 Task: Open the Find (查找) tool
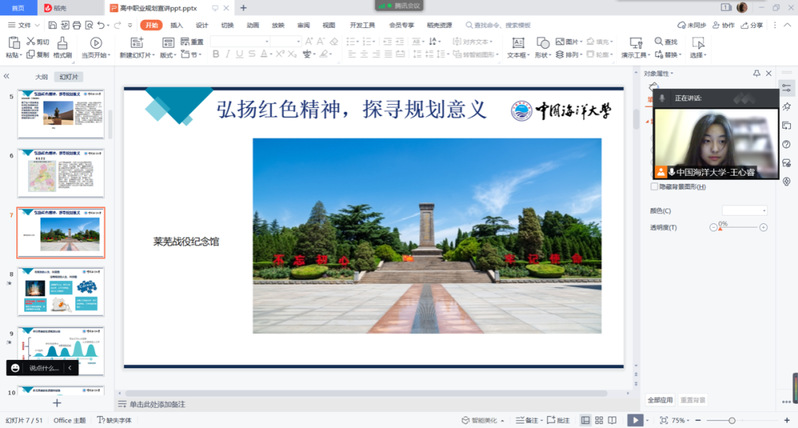[x=666, y=41]
